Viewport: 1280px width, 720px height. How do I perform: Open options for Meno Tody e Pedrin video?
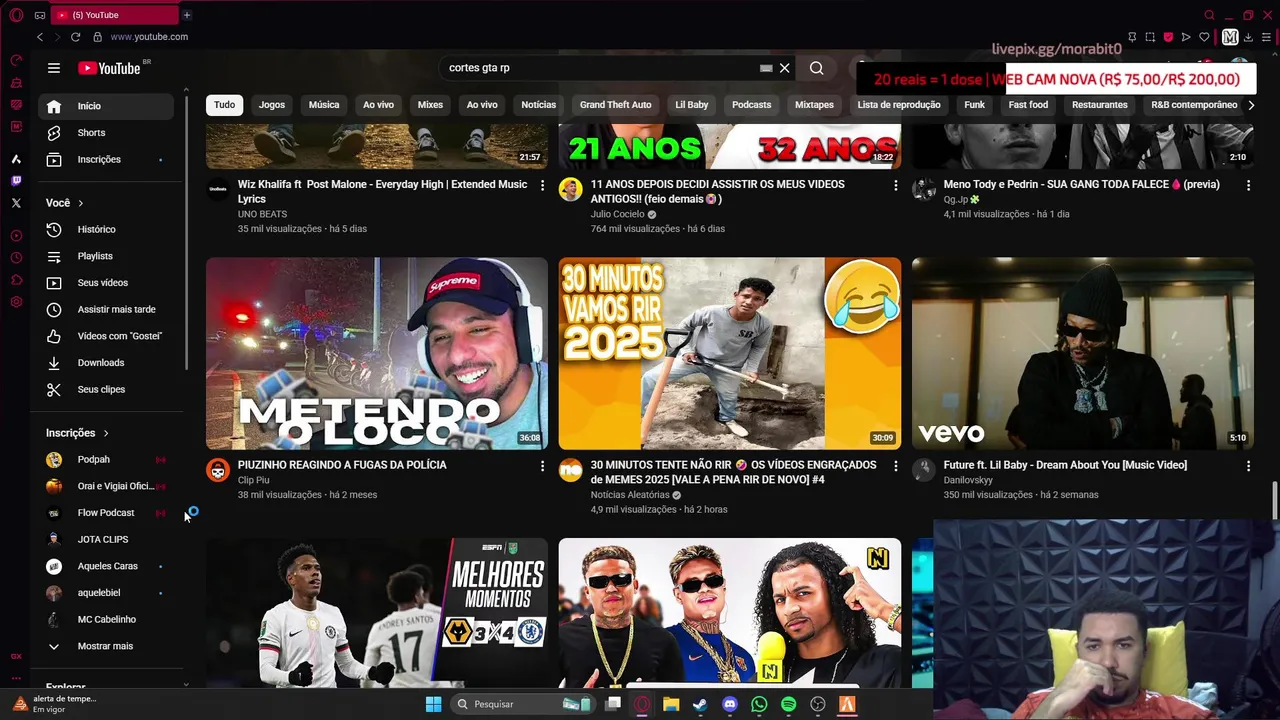(x=1248, y=185)
